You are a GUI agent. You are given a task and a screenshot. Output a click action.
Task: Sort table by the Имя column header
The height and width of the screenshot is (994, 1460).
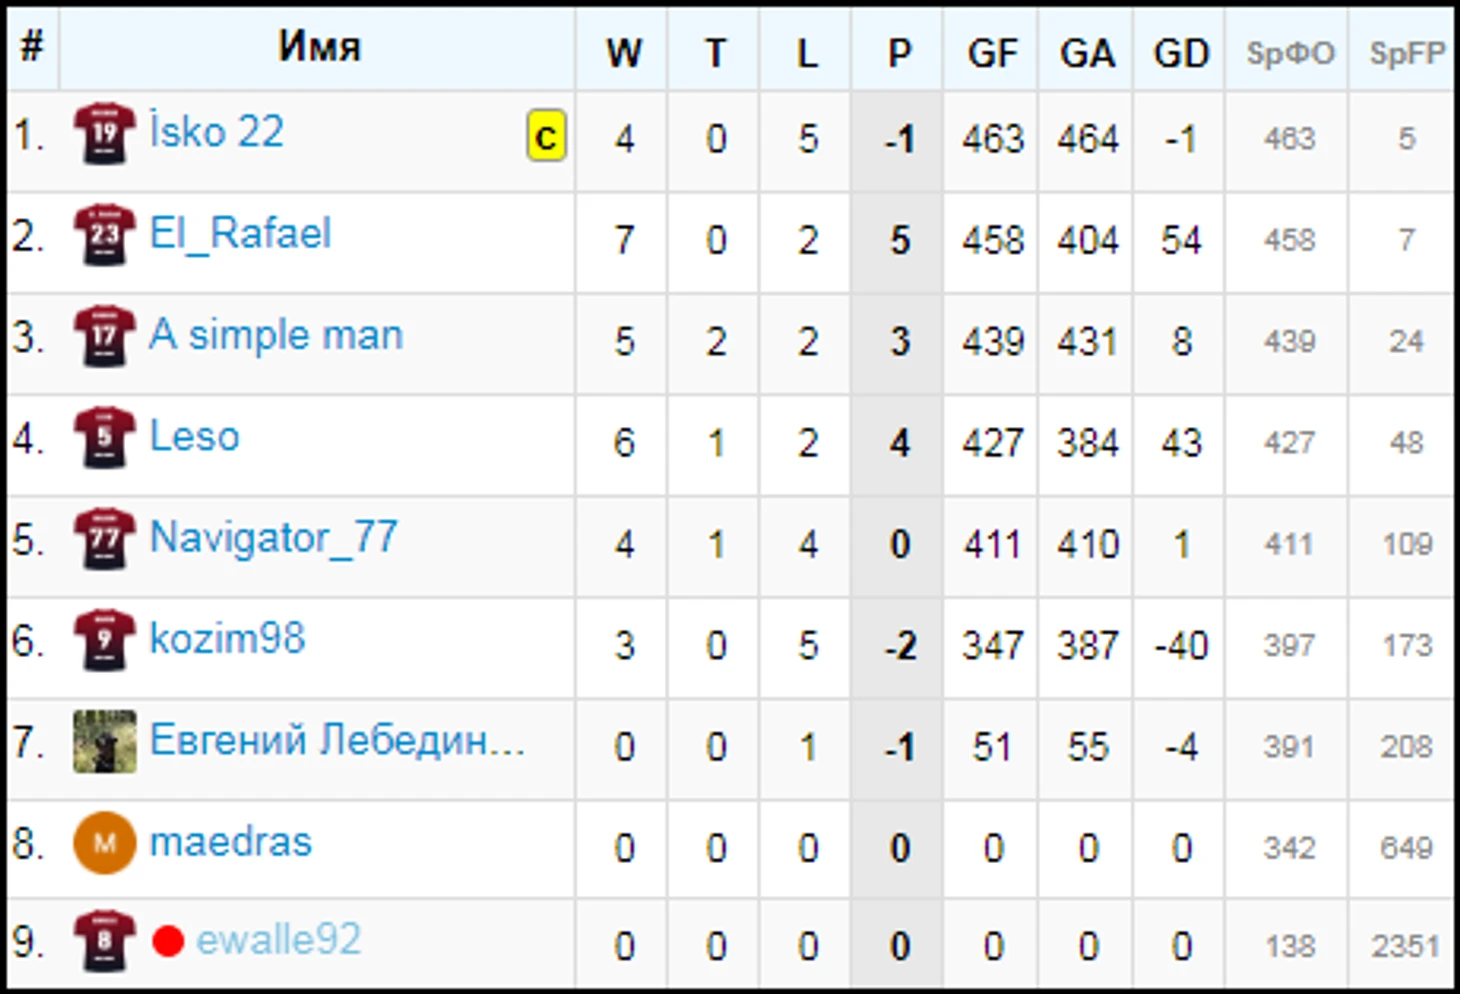(x=318, y=47)
